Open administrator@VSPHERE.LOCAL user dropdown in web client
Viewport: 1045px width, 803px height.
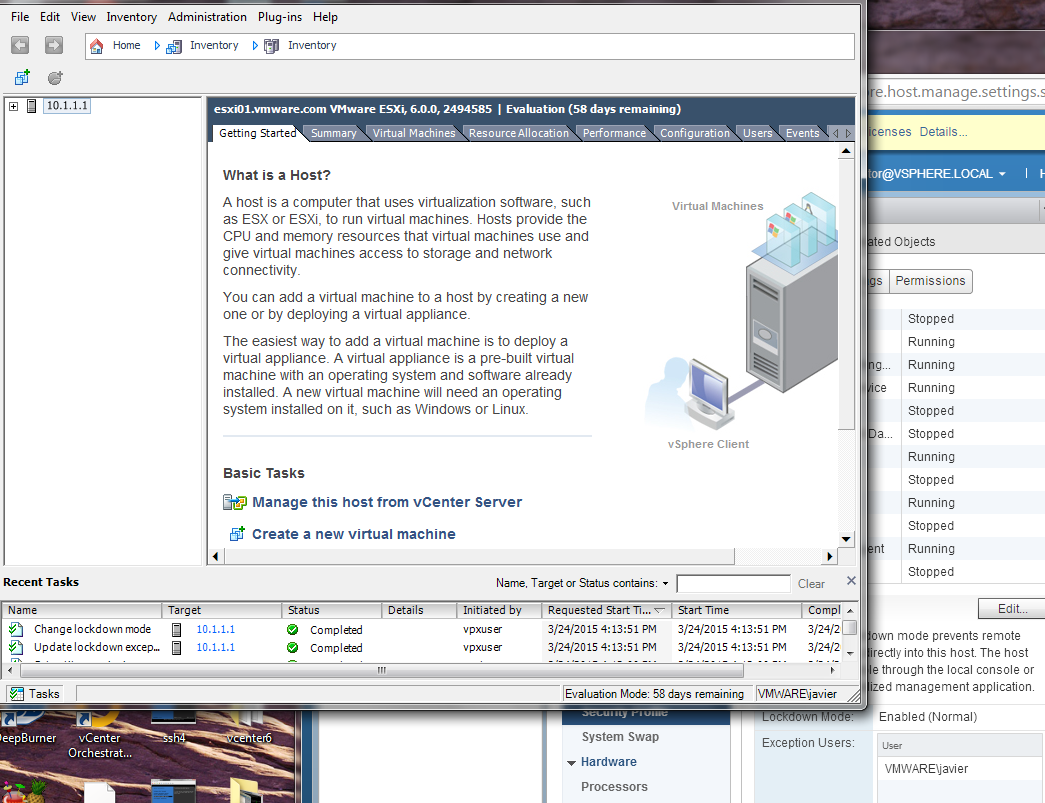click(x=1002, y=174)
